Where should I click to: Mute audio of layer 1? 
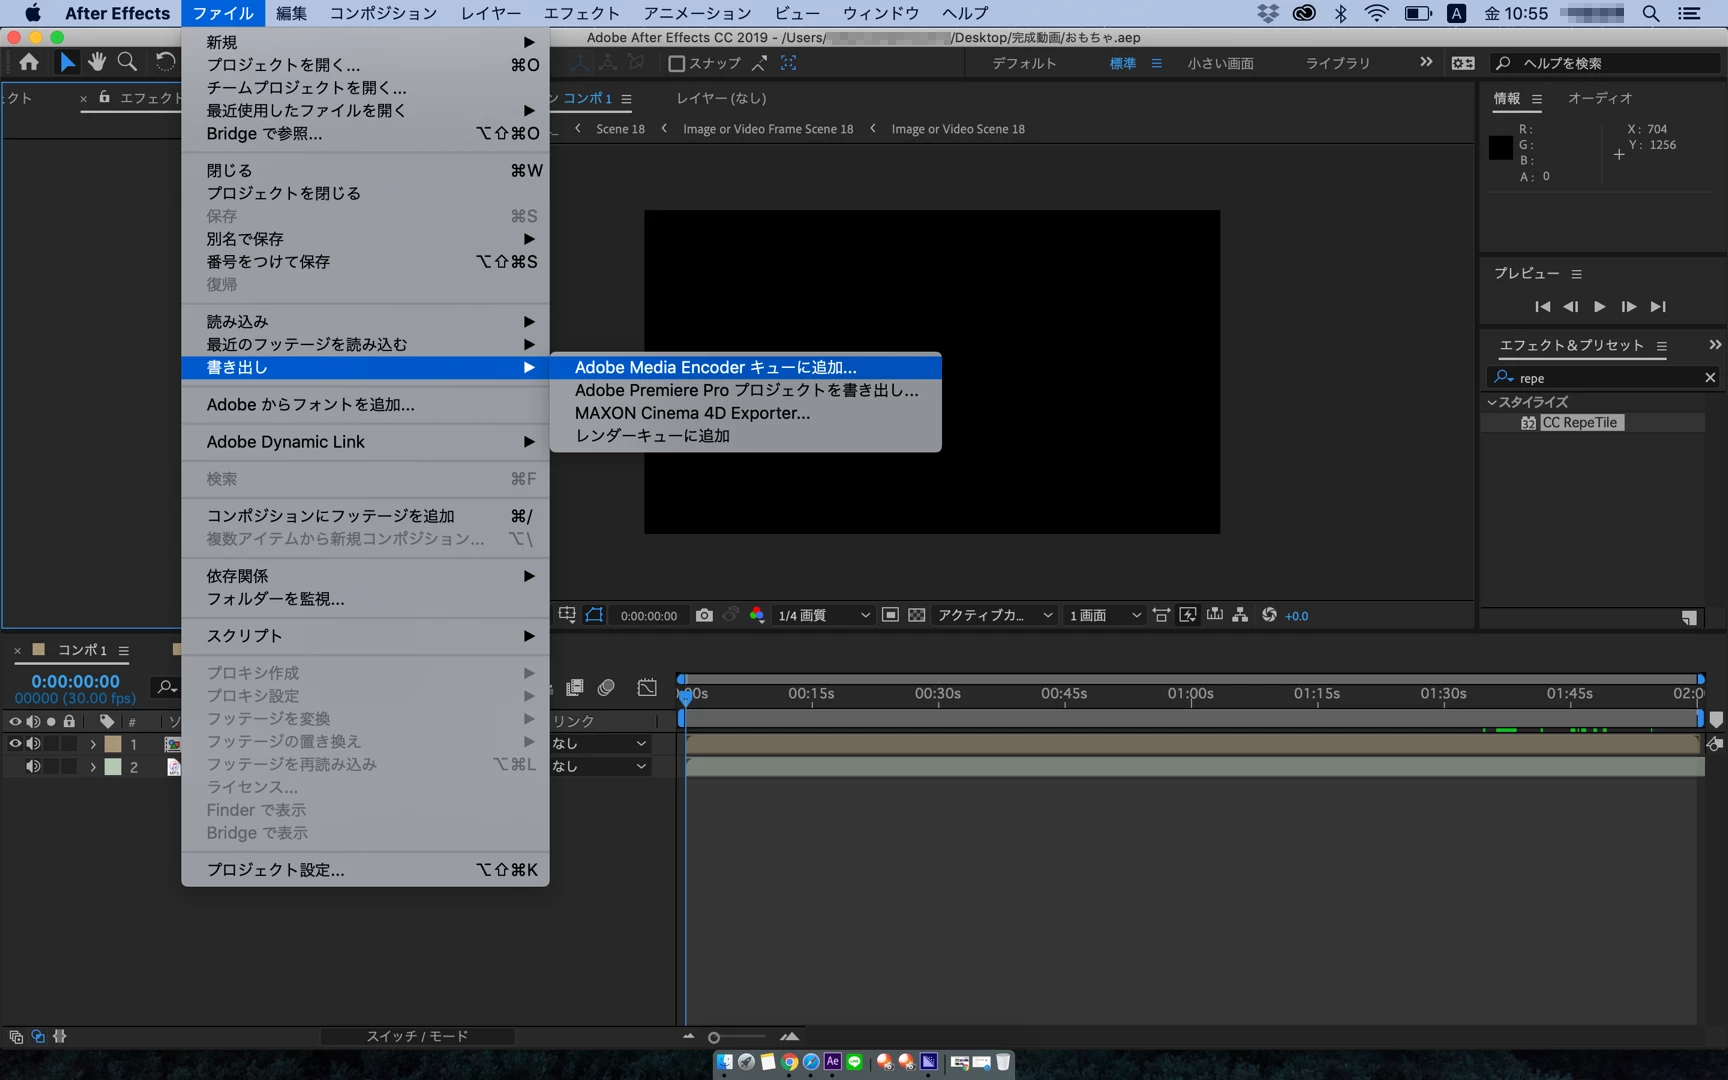33,743
